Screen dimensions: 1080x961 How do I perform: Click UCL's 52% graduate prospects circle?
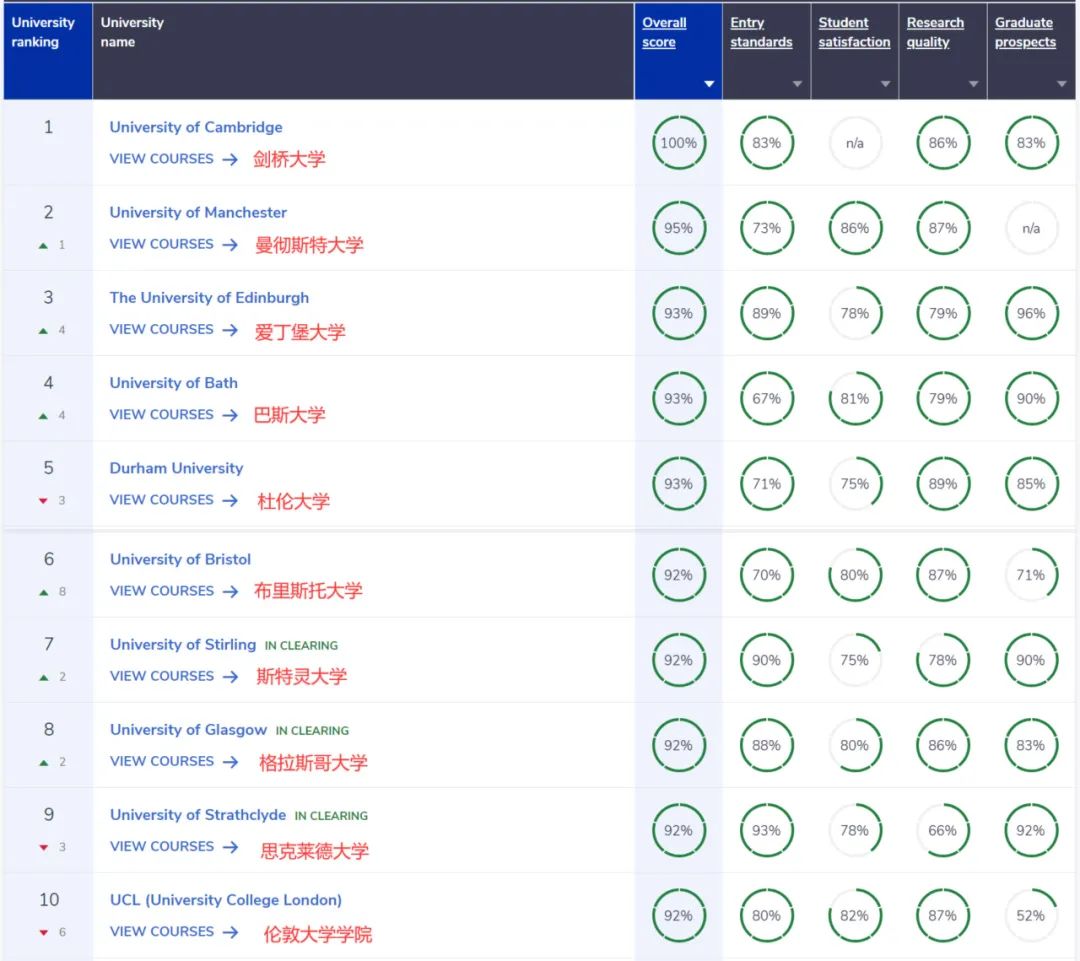[x=1031, y=916]
